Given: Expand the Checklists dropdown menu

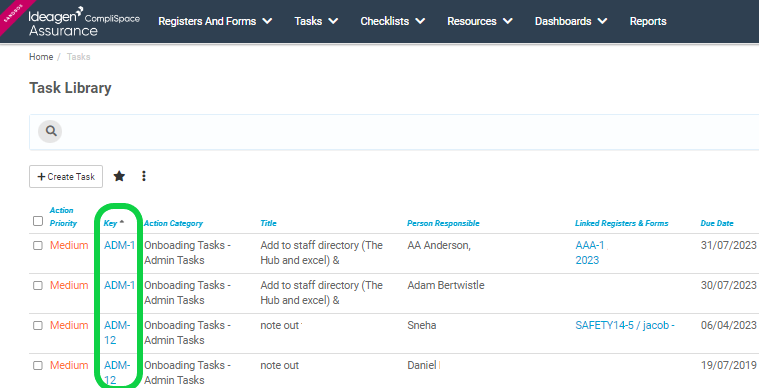Looking at the screenshot, I should (x=393, y=21).
